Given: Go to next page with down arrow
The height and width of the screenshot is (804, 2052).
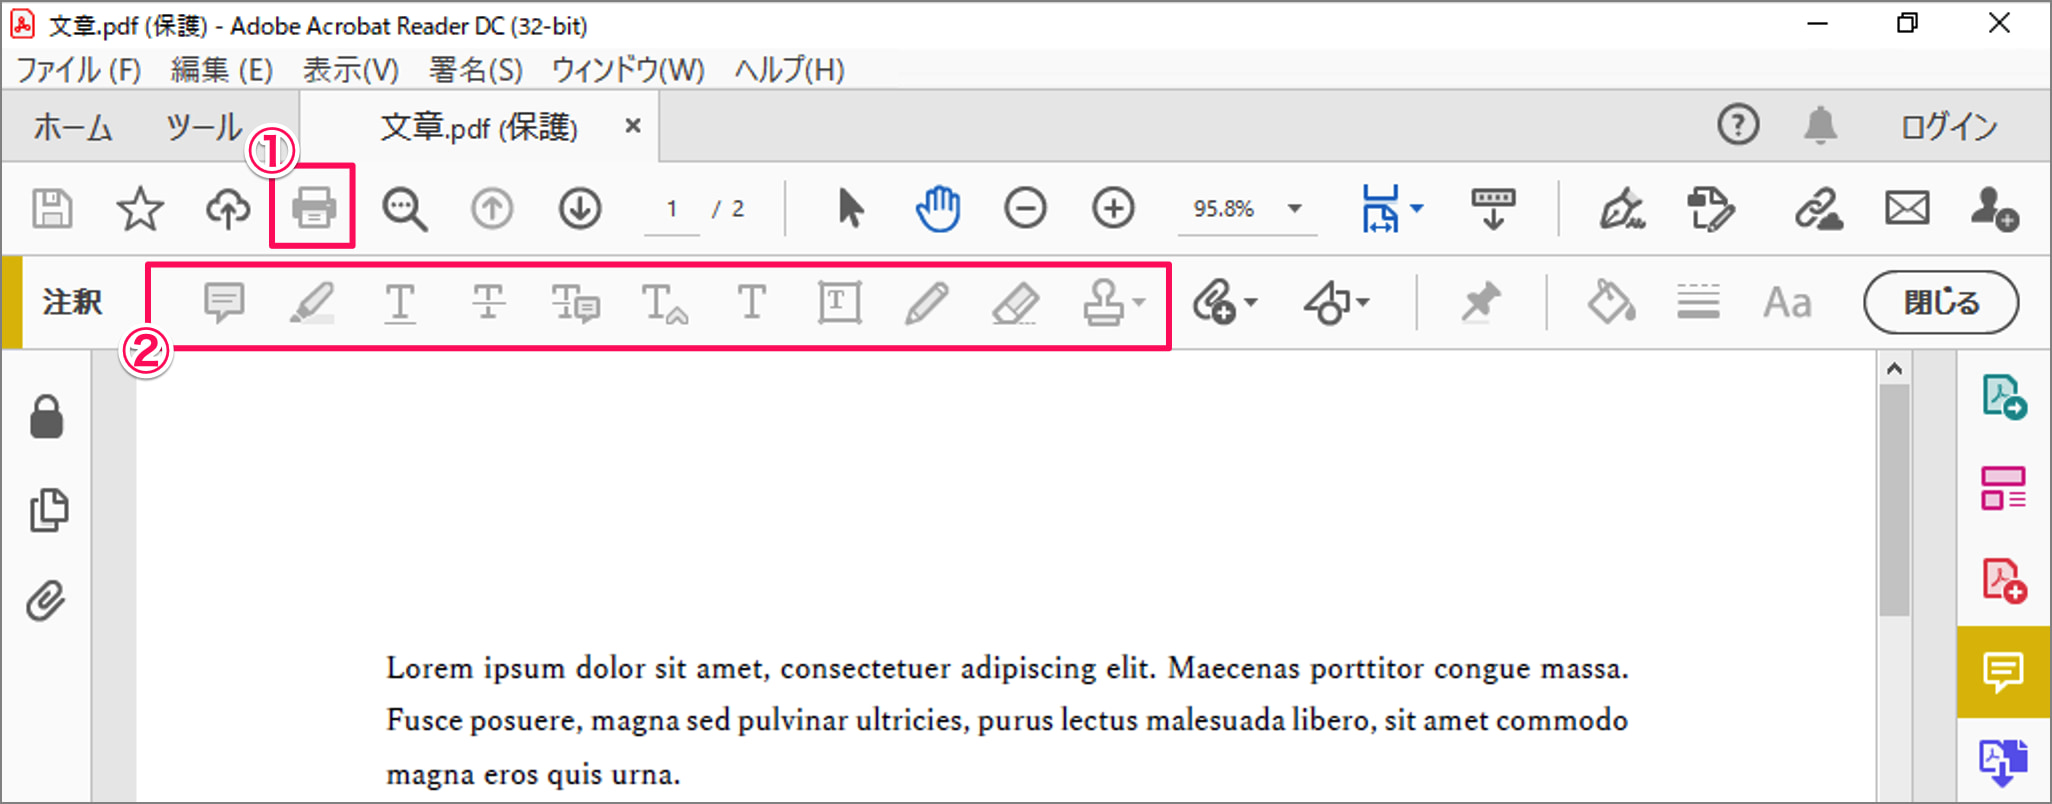Looking at the screenshot, I should coord(580,209).
